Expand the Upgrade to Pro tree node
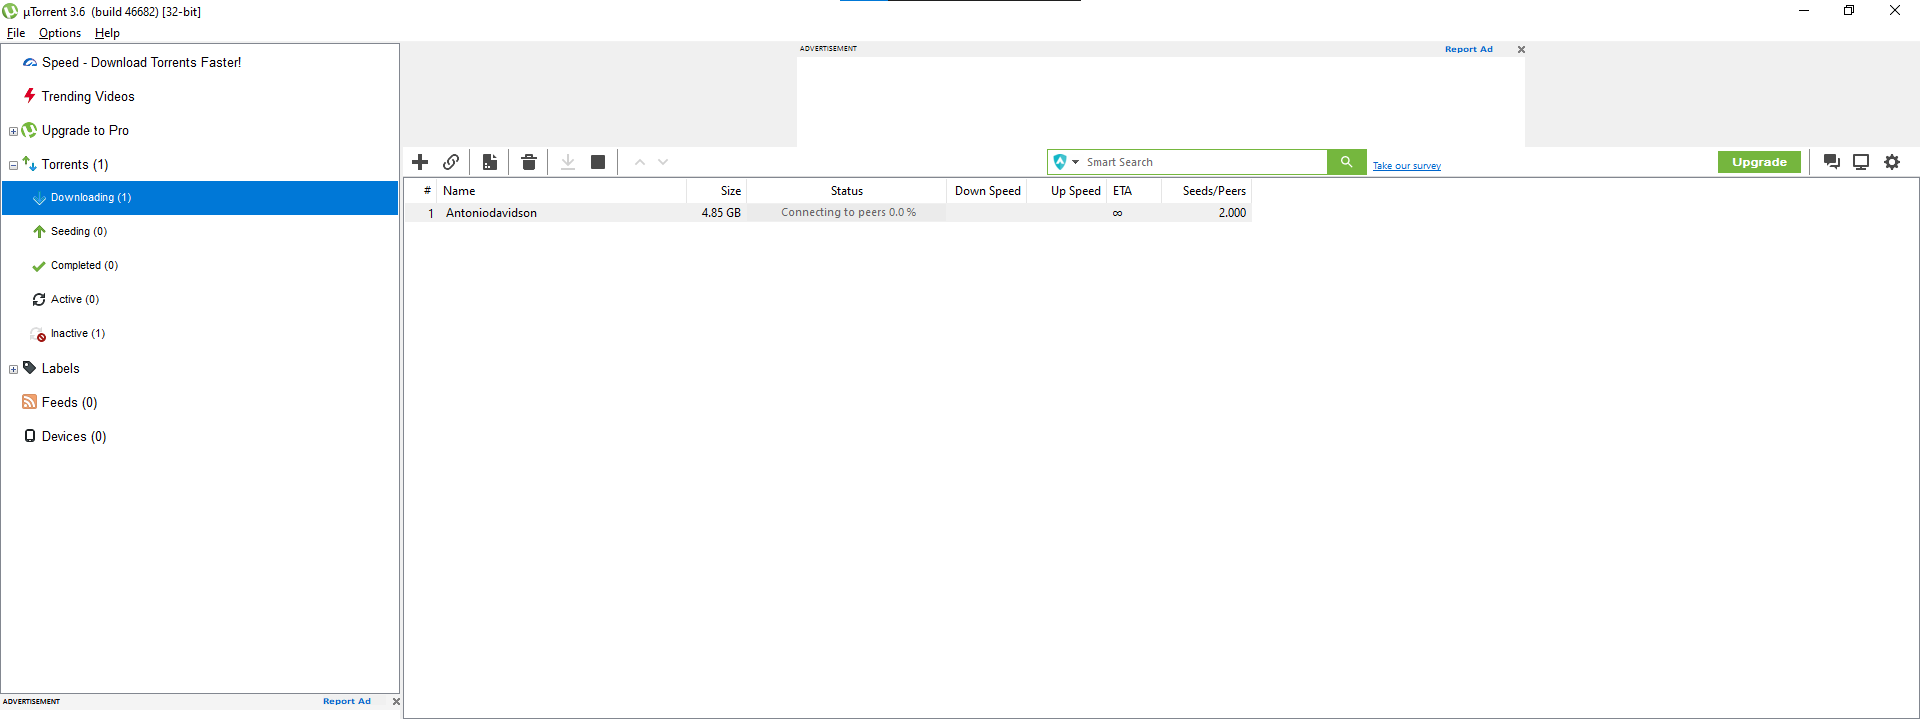The width and height of the screenshot is (1920, 719). tap(13, 131)
